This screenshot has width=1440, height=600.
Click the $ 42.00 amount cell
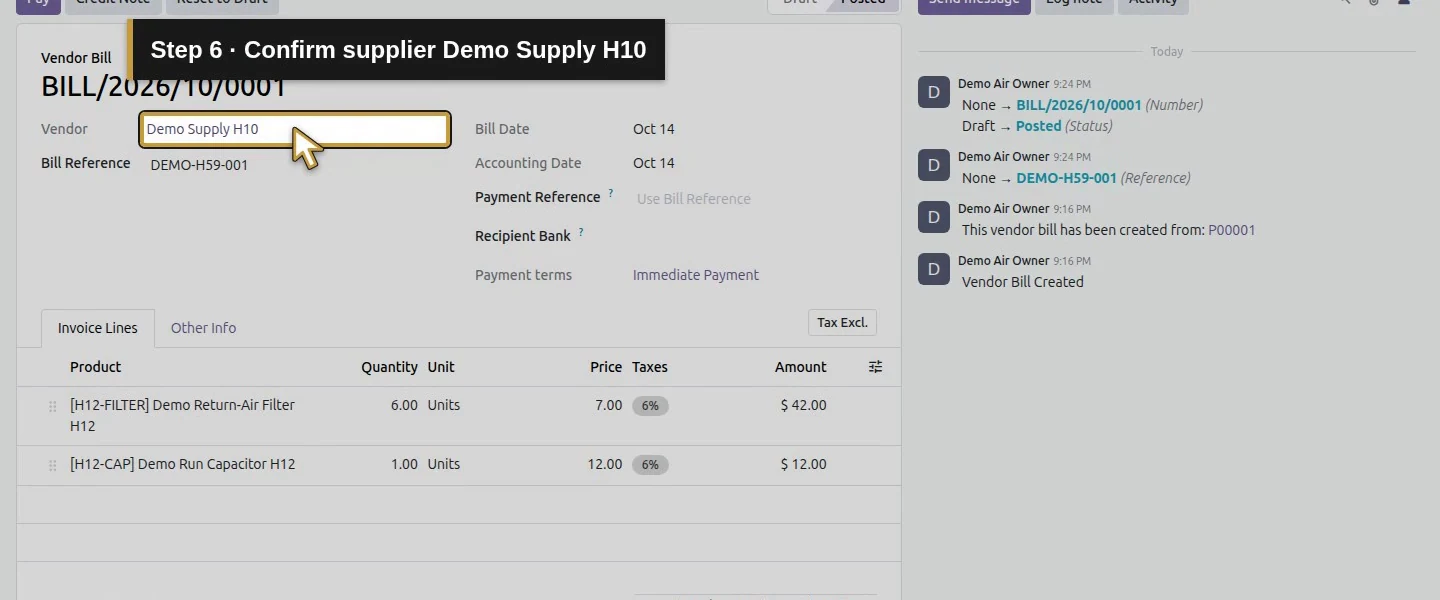click(804, 405)
